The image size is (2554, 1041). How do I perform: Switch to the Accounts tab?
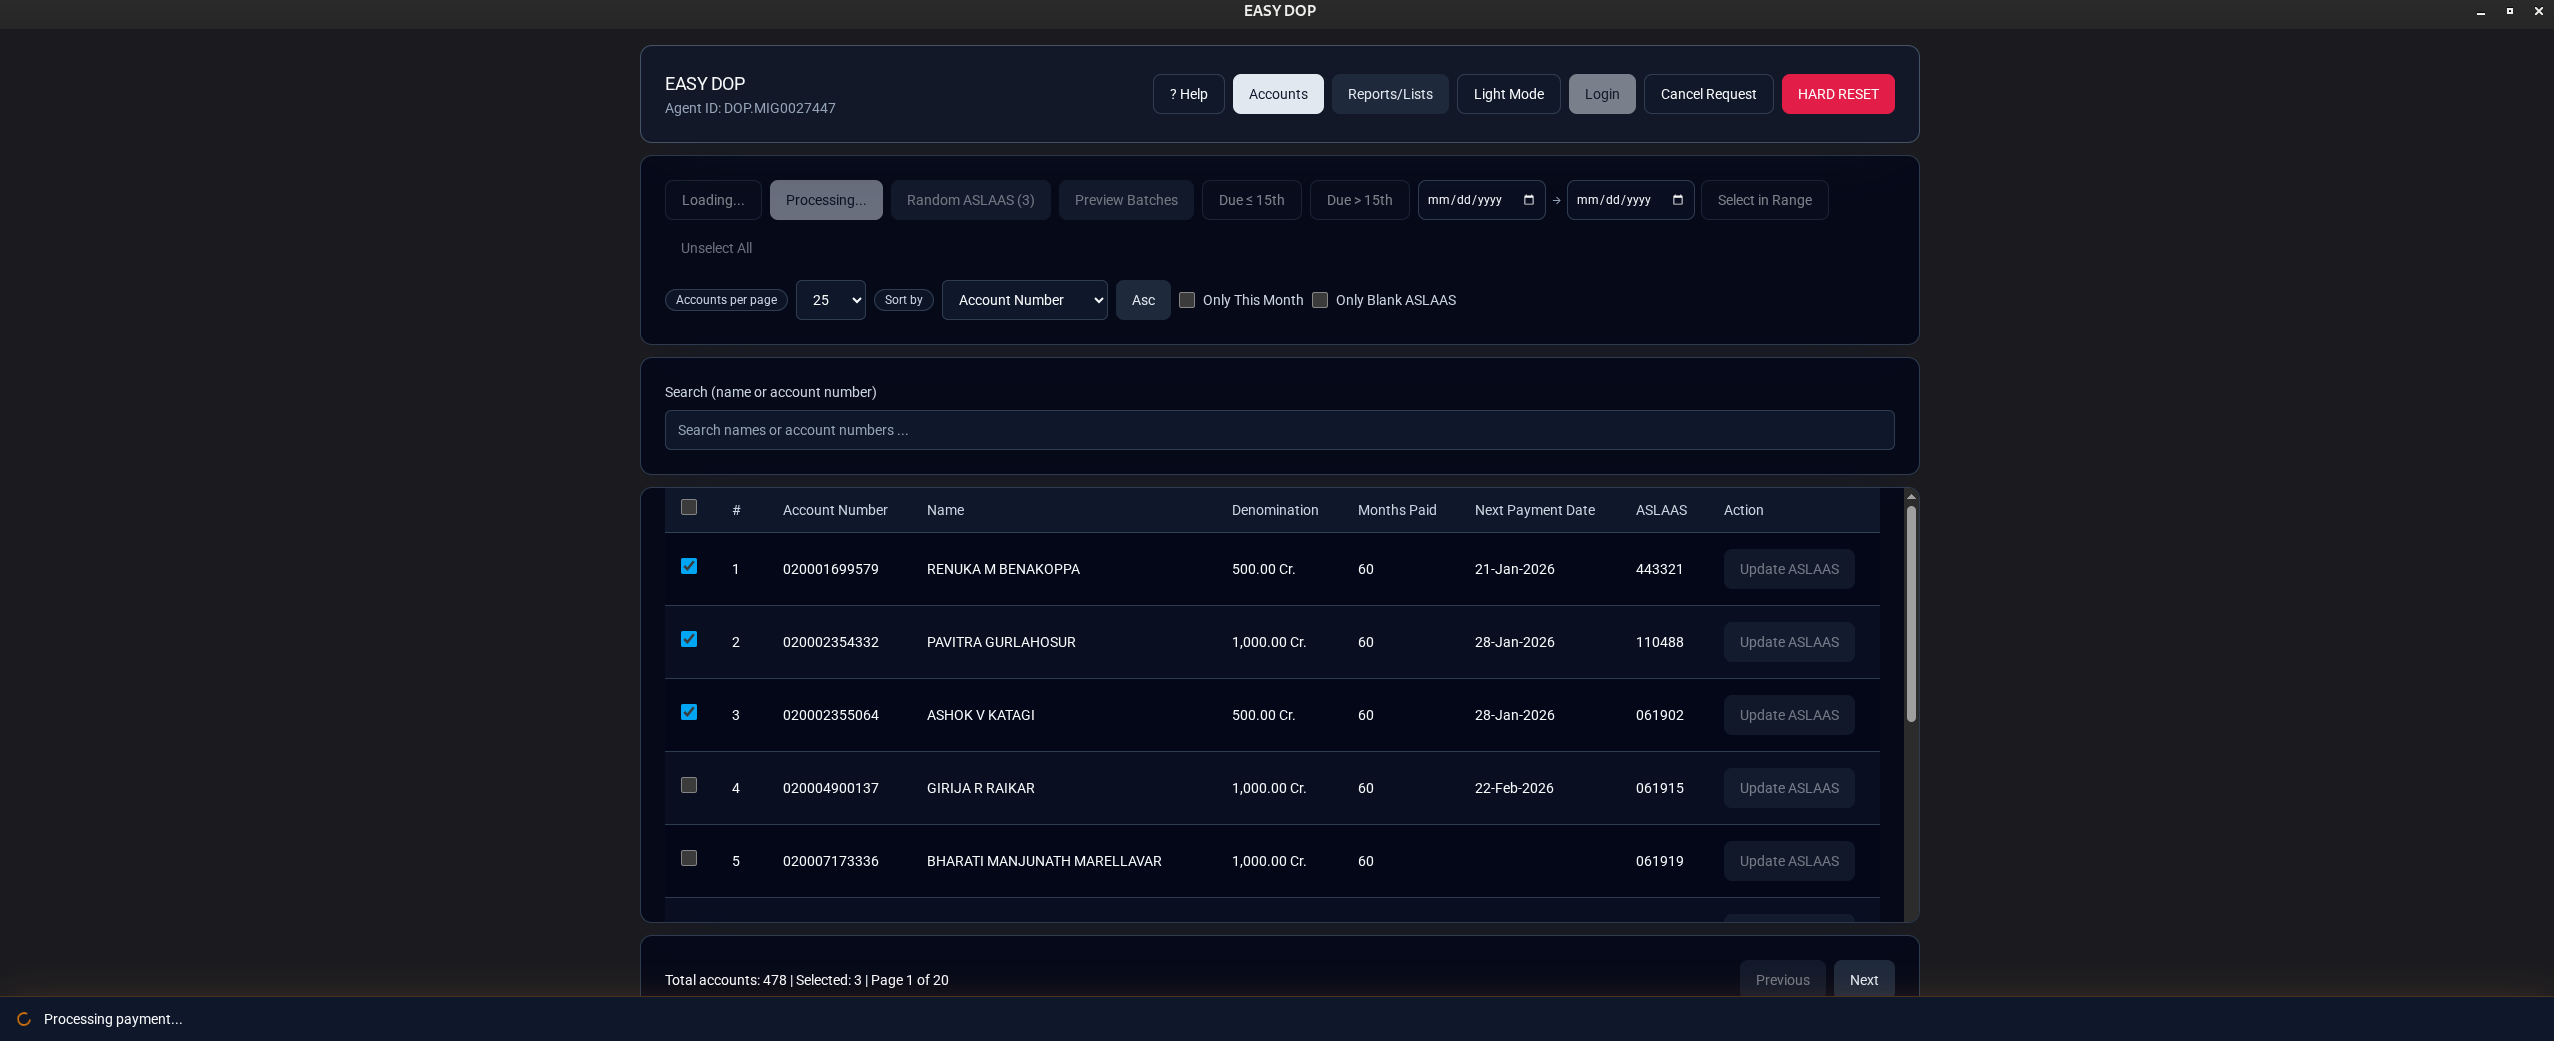pyautogui.click(x=1277, y=93)
